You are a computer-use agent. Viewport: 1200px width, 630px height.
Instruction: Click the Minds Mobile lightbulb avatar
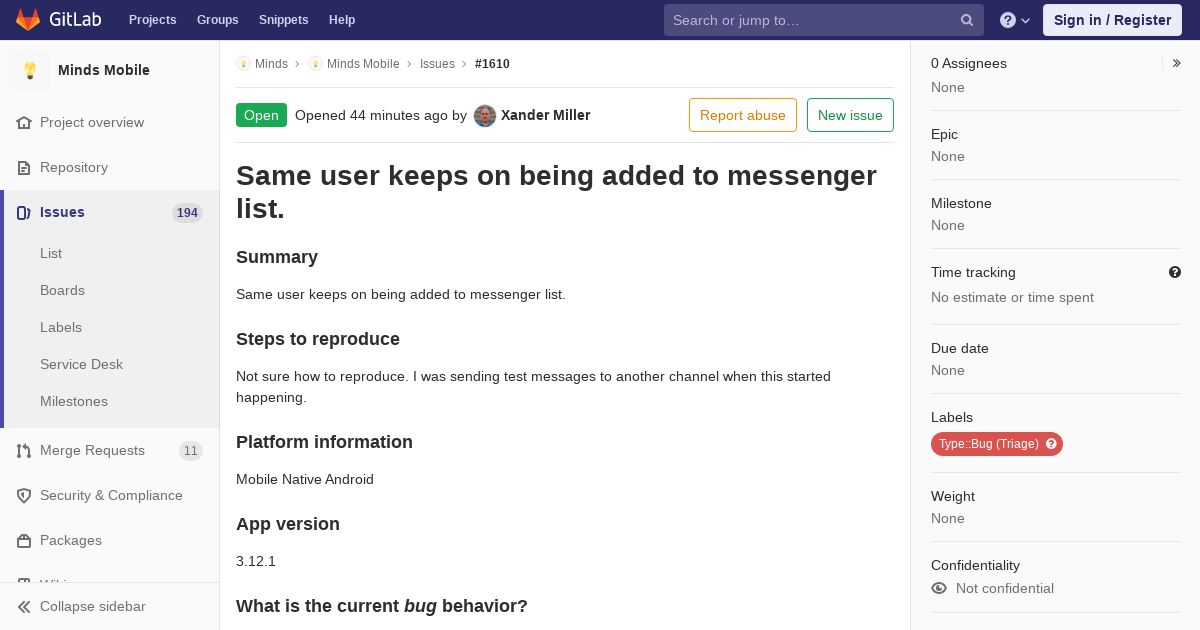point(30,70)
